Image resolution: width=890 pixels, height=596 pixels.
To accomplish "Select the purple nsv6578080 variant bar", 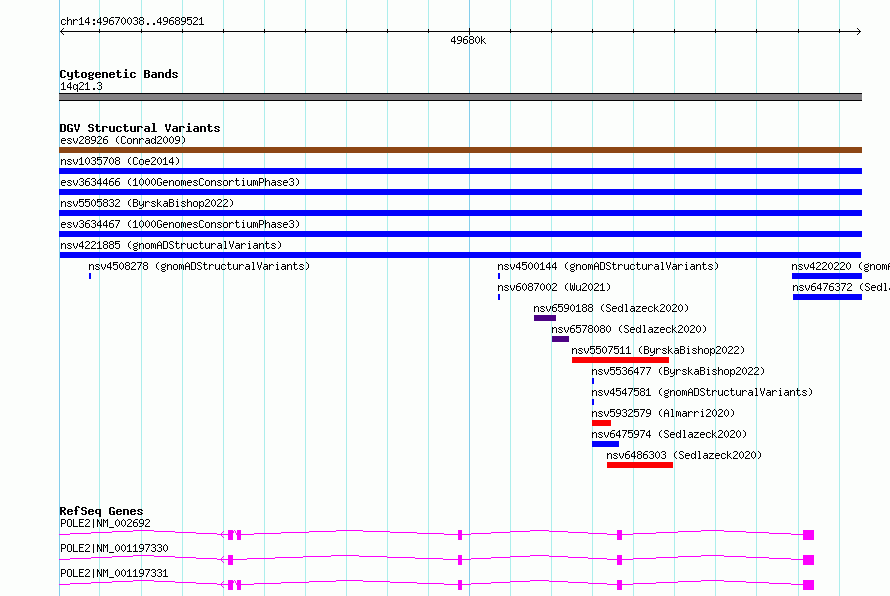I will click(560, 339).
